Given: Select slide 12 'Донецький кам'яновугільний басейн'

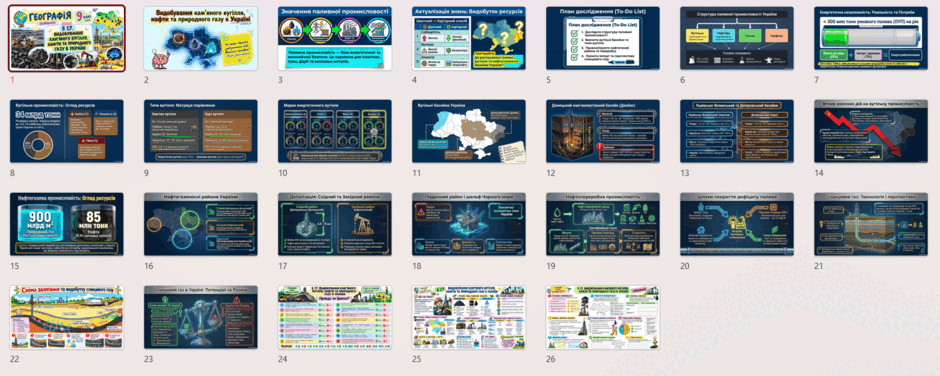Looking at the screenshot, I should click(x=603, y=131).
